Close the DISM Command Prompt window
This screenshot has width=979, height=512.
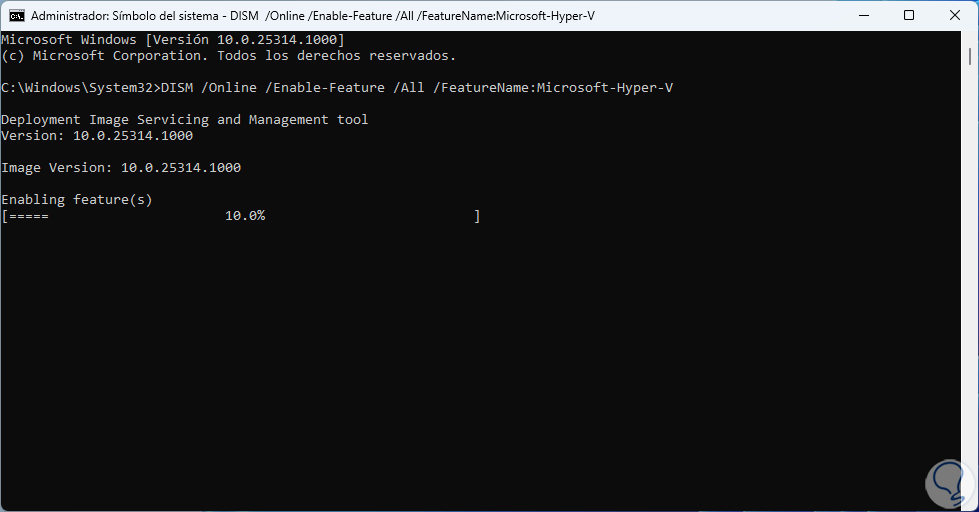954,15
